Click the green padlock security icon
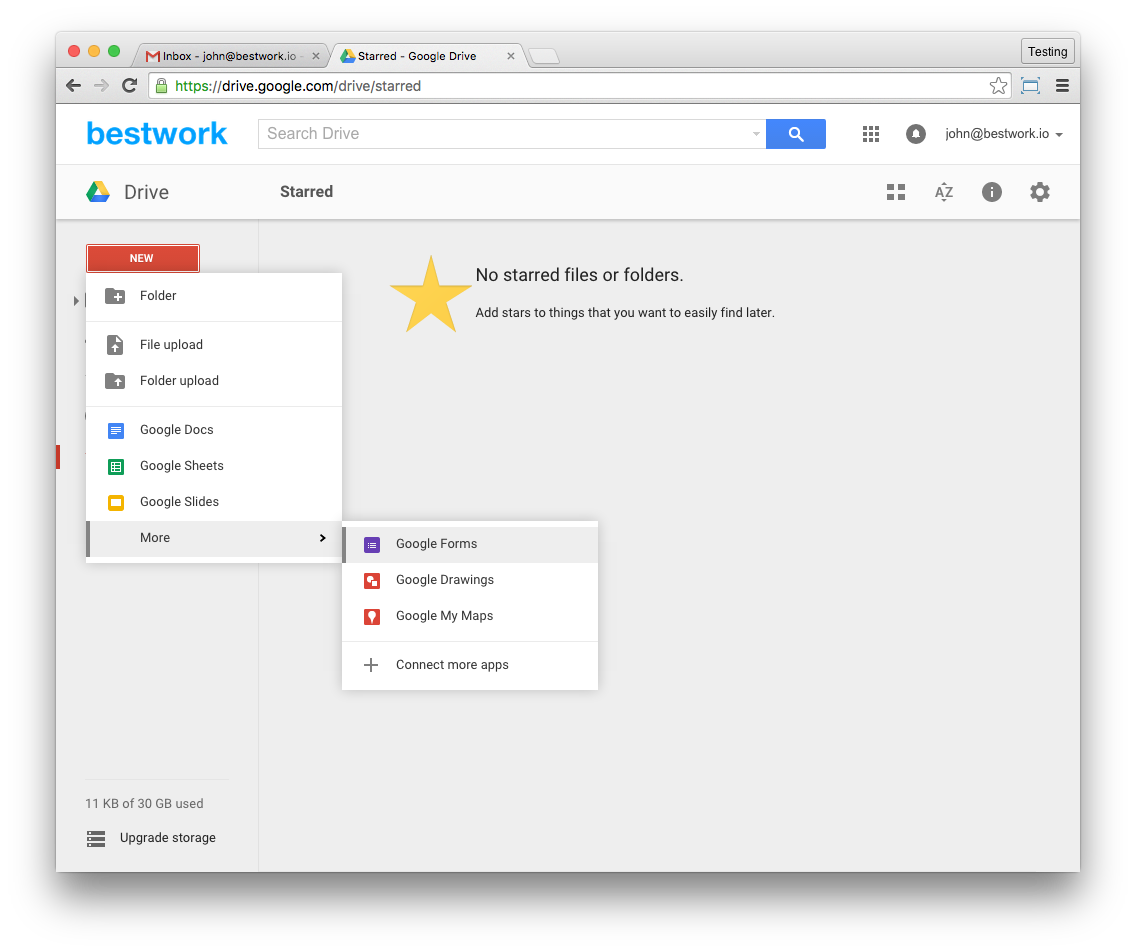The height and width of the screenshot is (952, 1136). click(162, 85)
